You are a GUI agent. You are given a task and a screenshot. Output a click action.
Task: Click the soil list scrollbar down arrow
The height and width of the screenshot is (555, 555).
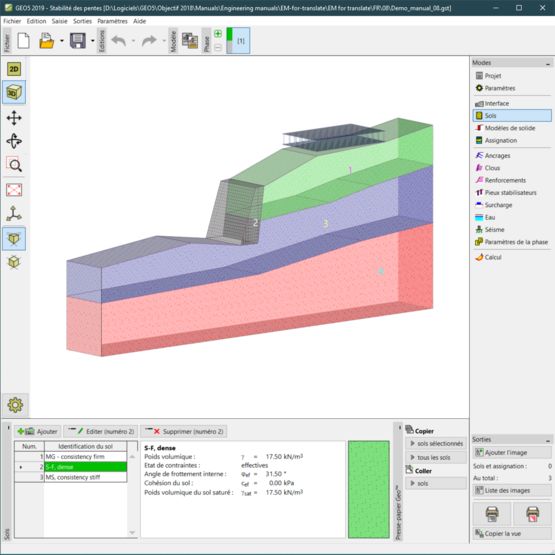coord(132,533)
